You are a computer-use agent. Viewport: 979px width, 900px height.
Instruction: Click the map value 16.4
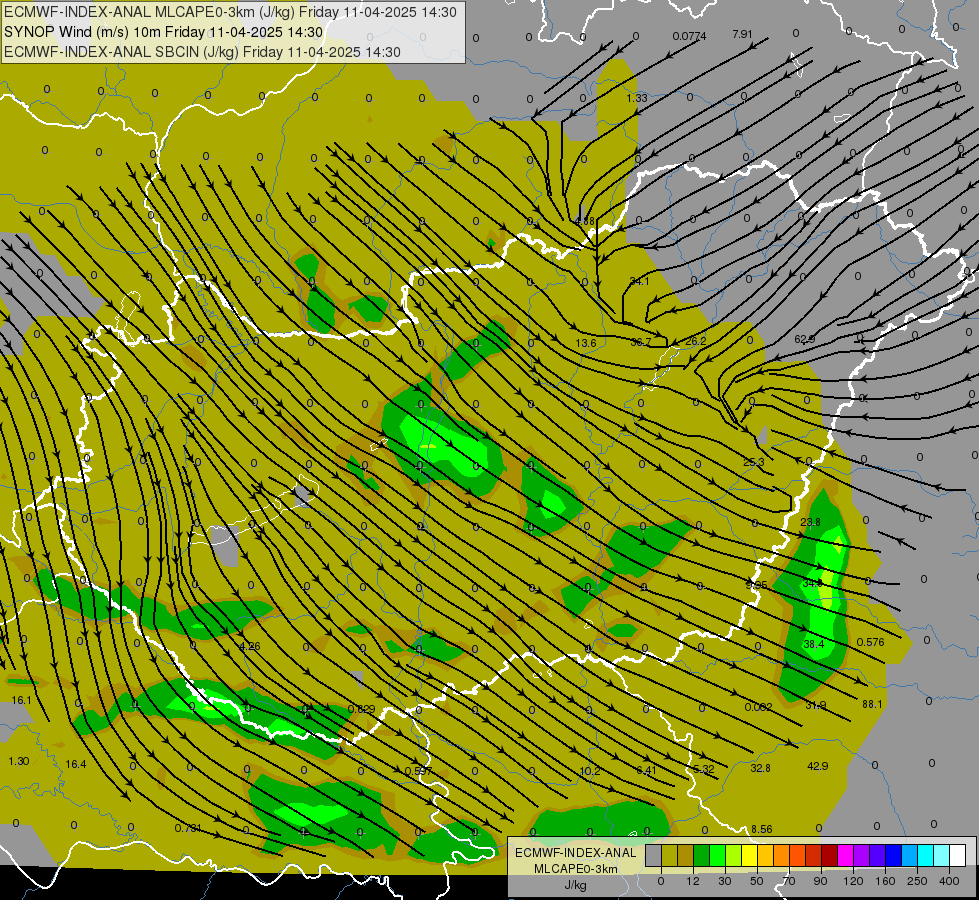pyautogui.click(x=76, y=764)
